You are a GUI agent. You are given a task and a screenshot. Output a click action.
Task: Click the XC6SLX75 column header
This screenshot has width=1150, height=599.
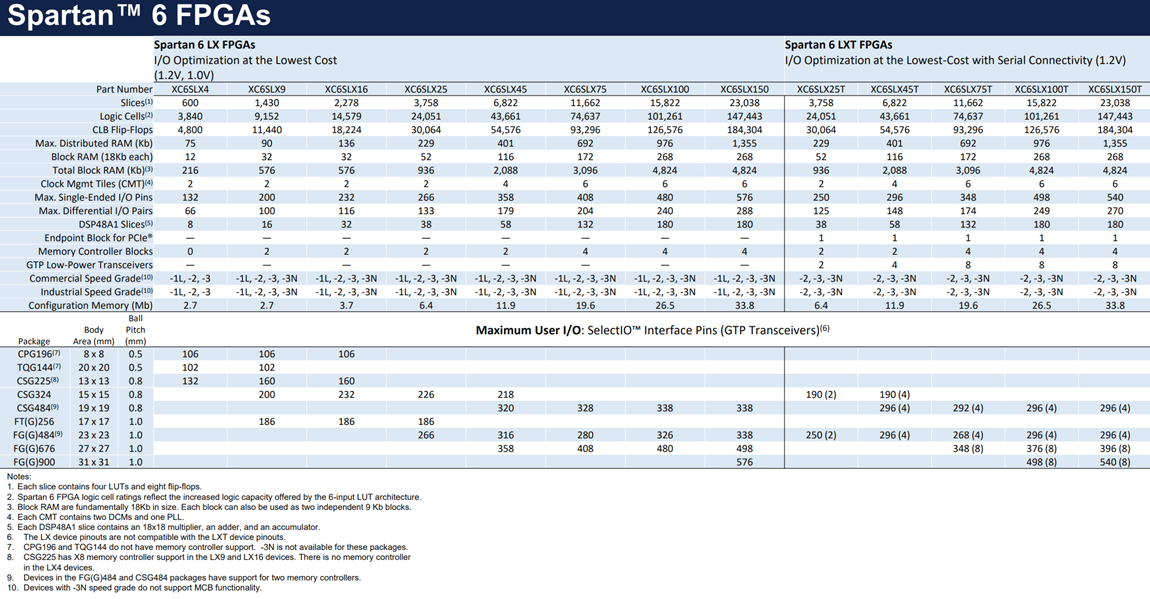point(585,89)
